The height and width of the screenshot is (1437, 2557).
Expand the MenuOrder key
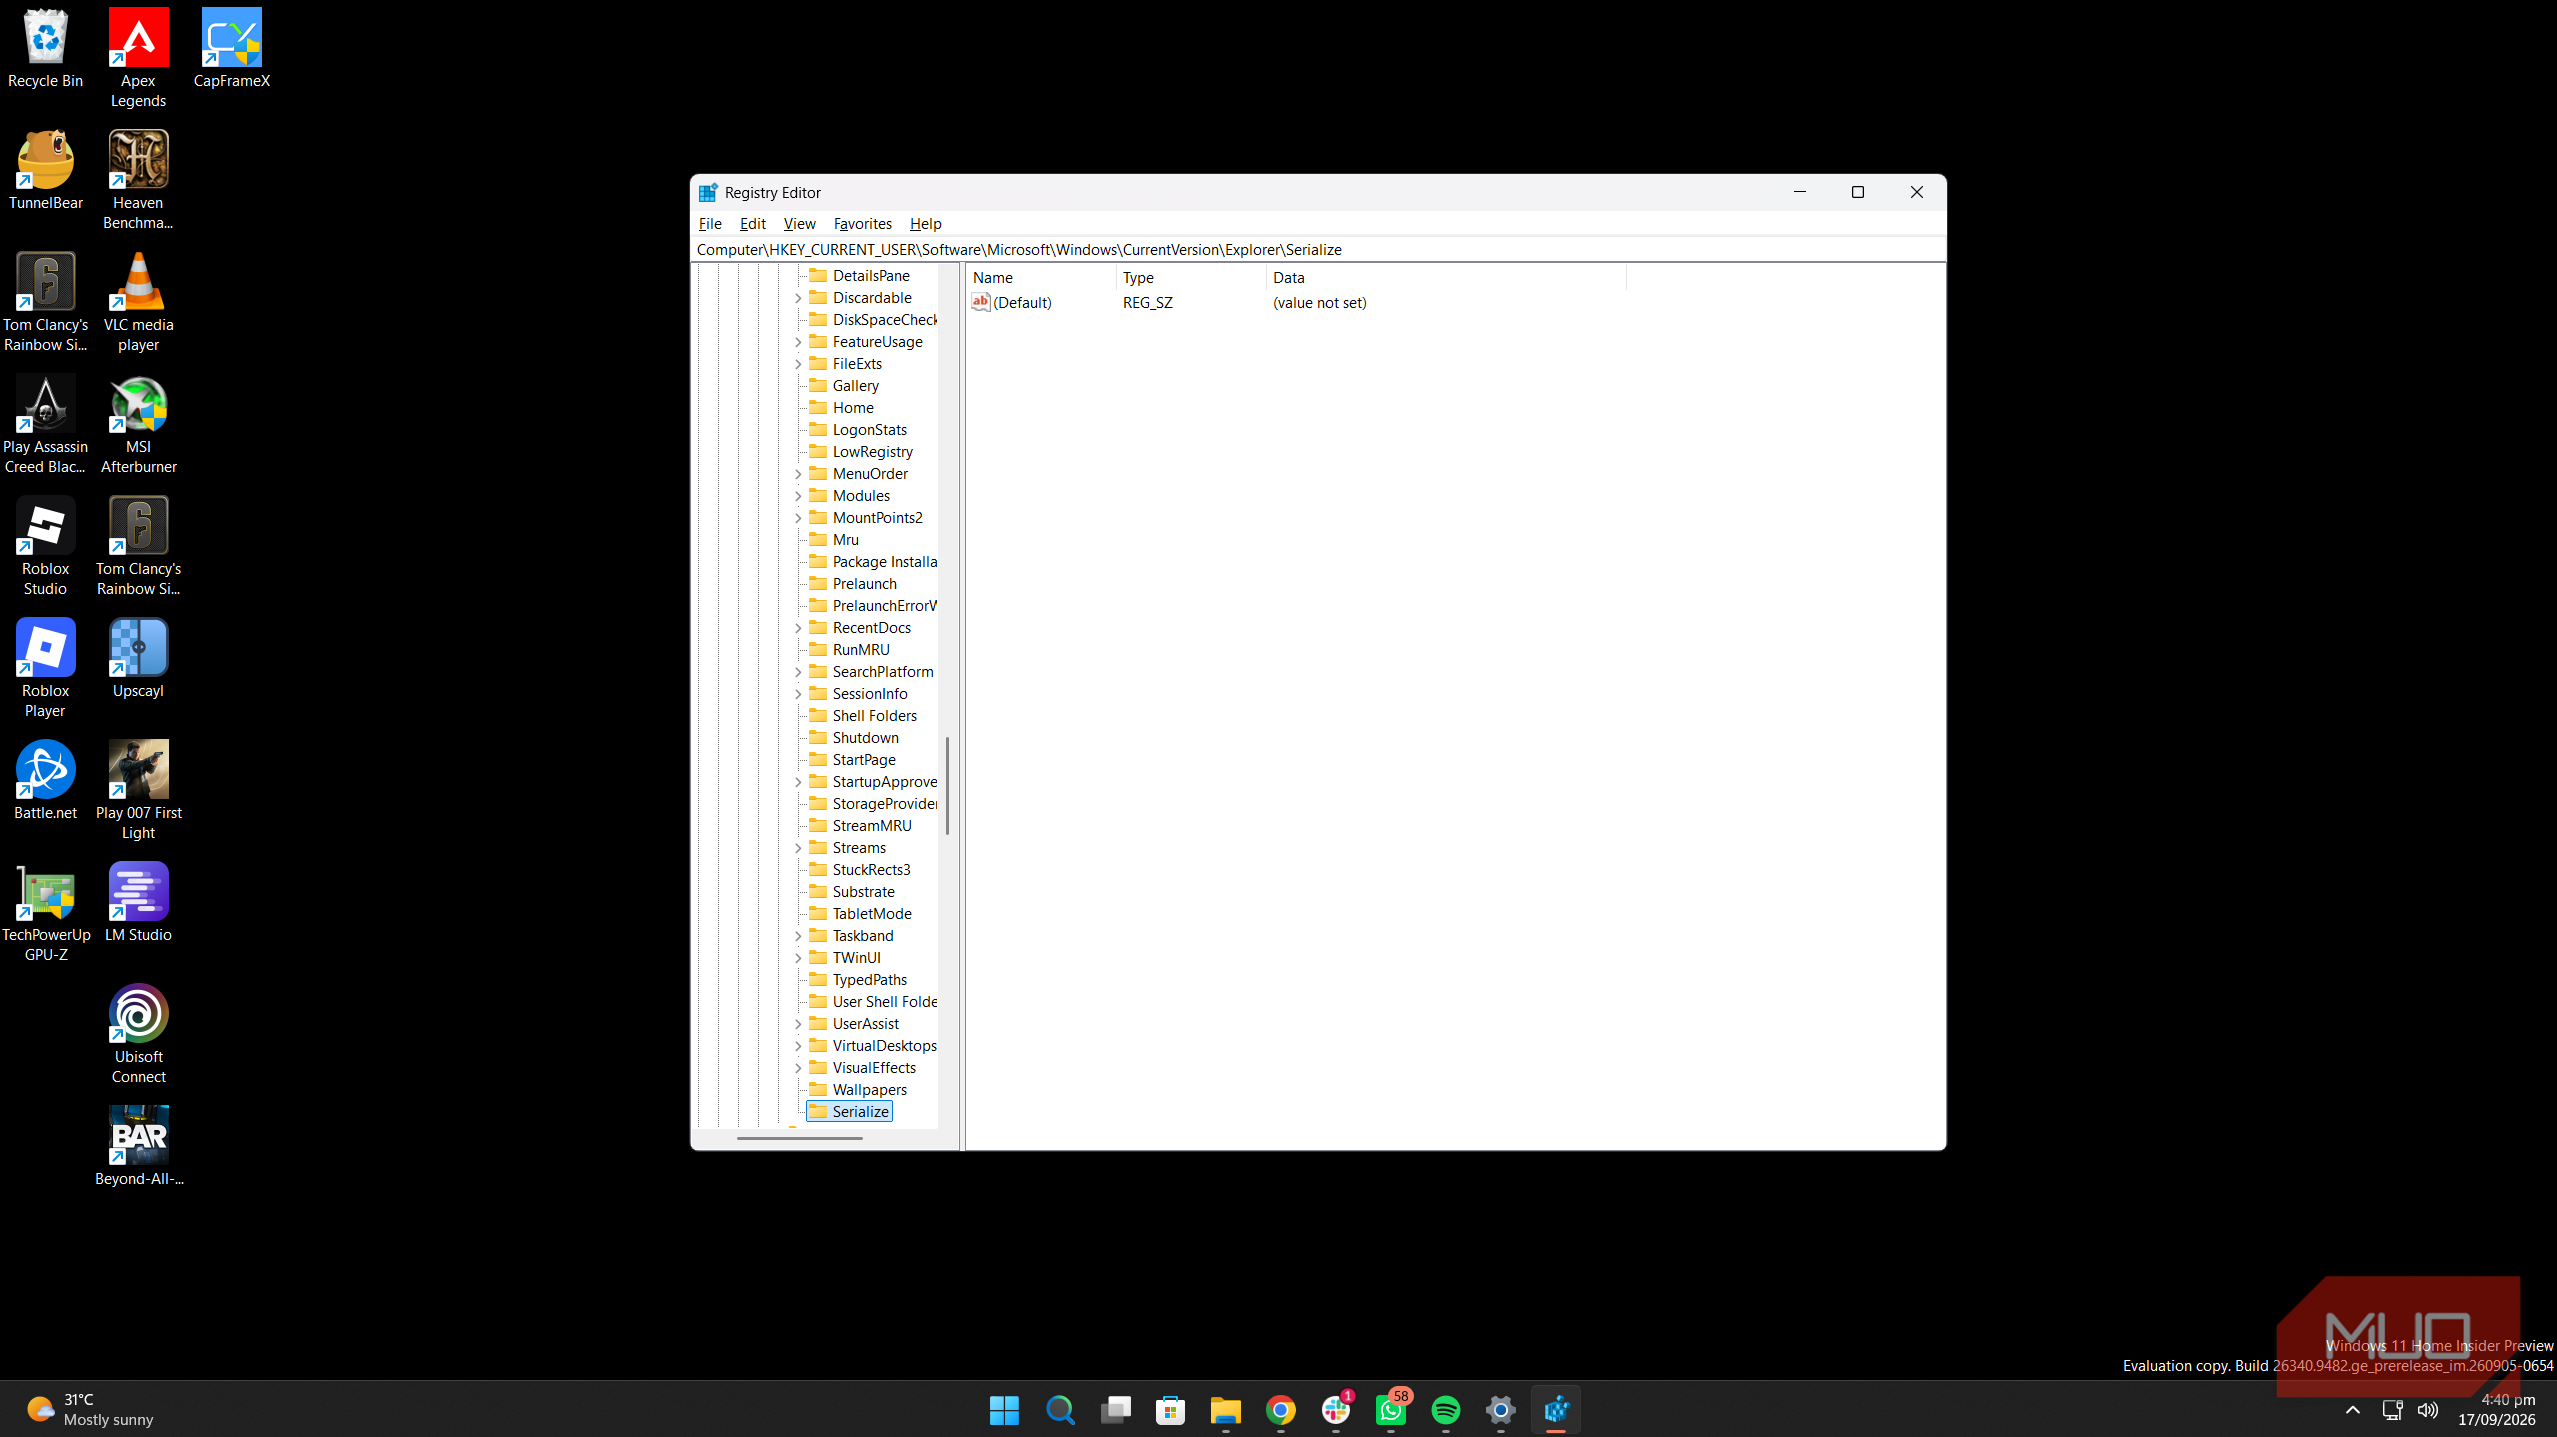point(798,474)
